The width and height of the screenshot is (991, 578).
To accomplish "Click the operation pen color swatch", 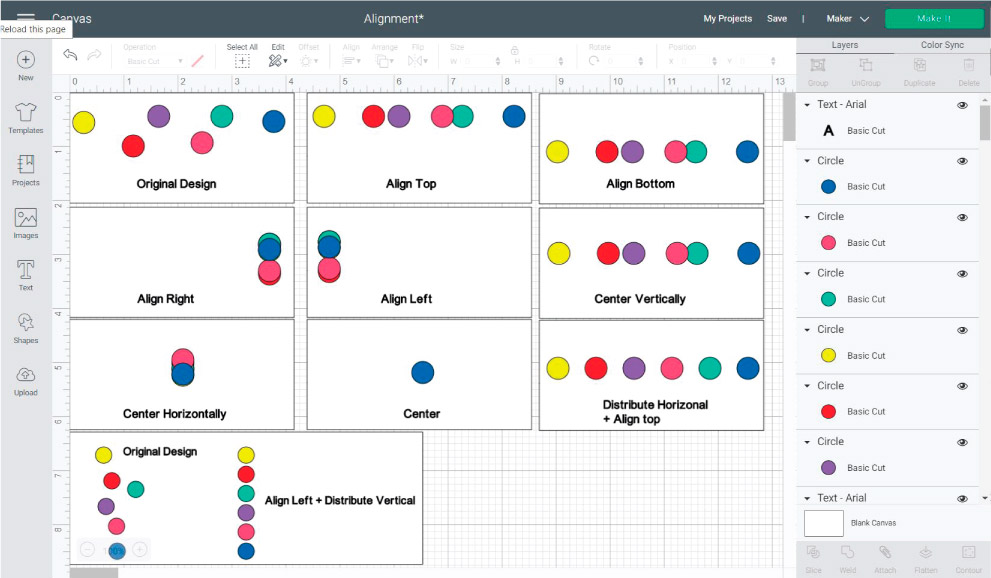I will [197, 61].
